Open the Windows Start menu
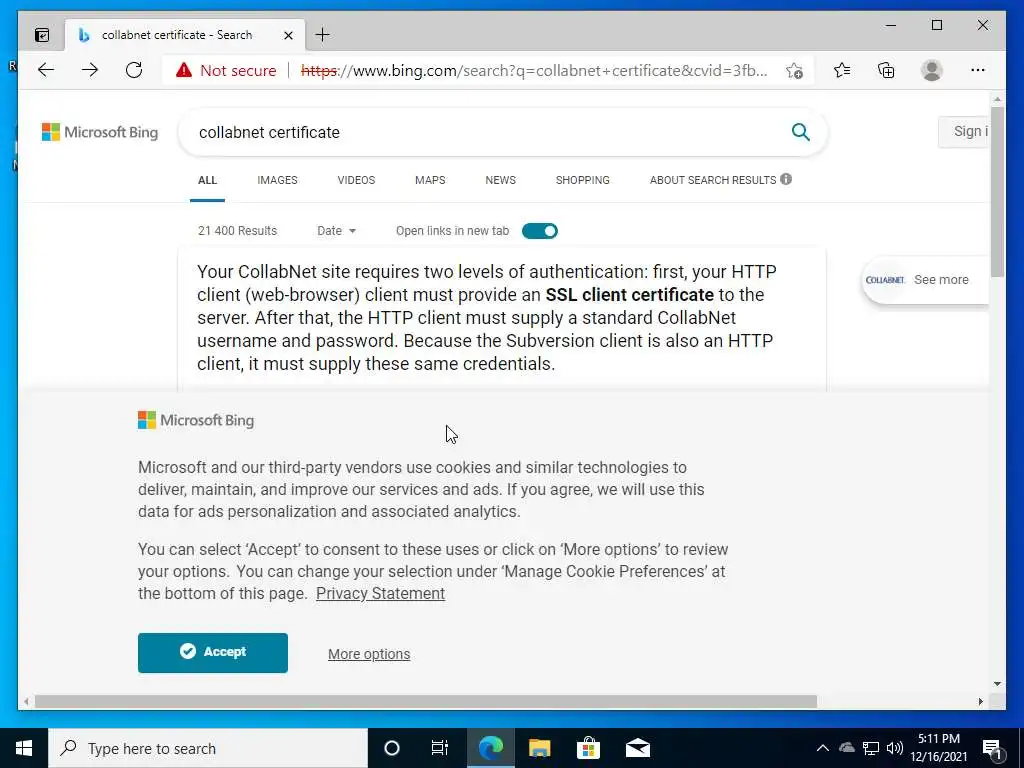 click(x=24, y=748)
